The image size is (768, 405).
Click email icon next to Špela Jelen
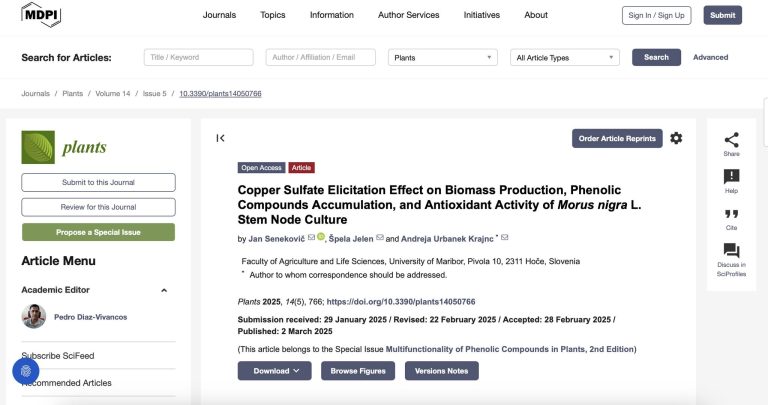click(380, 238)
